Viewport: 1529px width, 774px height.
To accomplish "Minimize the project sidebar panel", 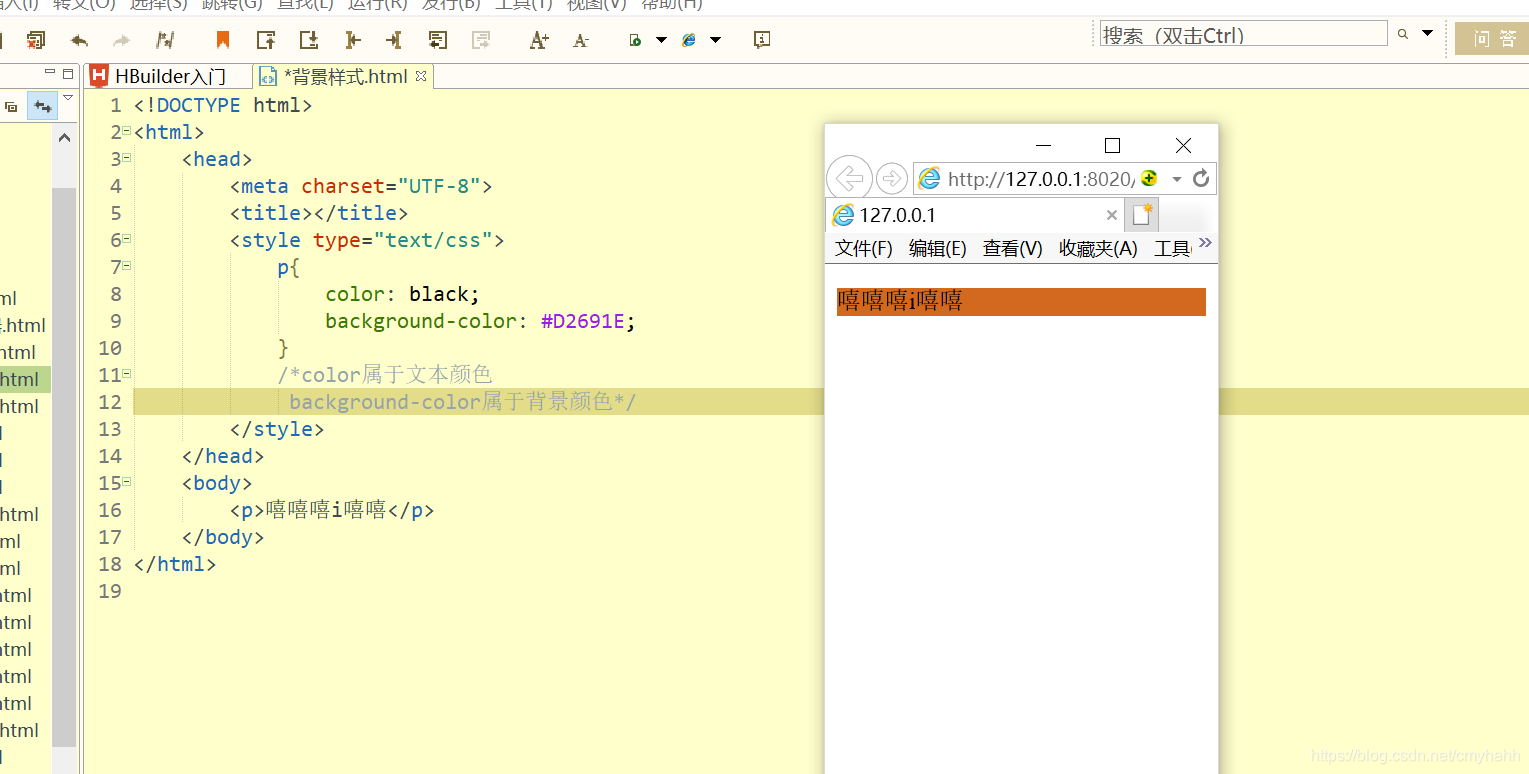I will click(x=50, y=73).
